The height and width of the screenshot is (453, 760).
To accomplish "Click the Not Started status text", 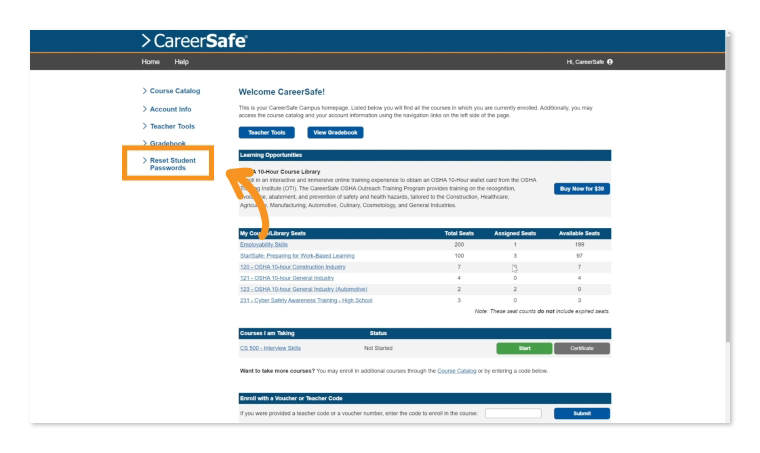I will point(378,348).
